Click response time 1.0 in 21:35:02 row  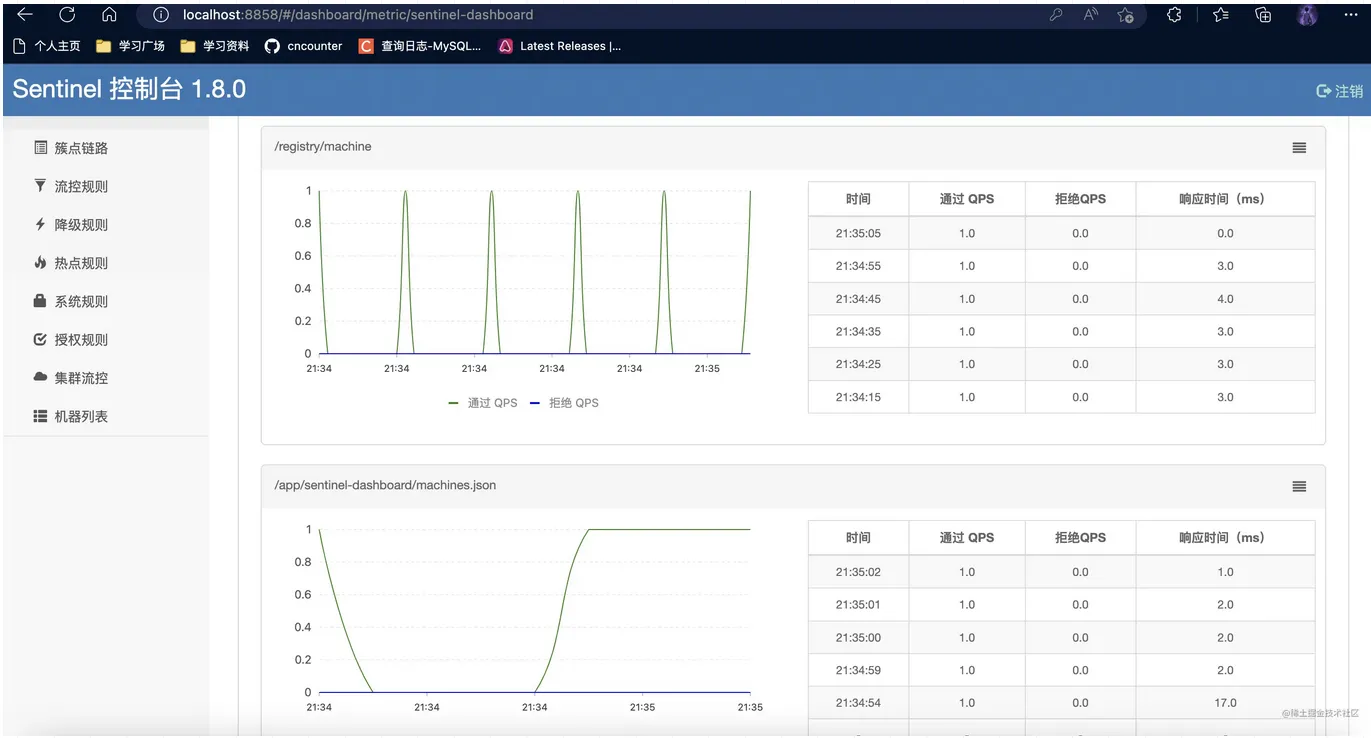point(1225,572)
